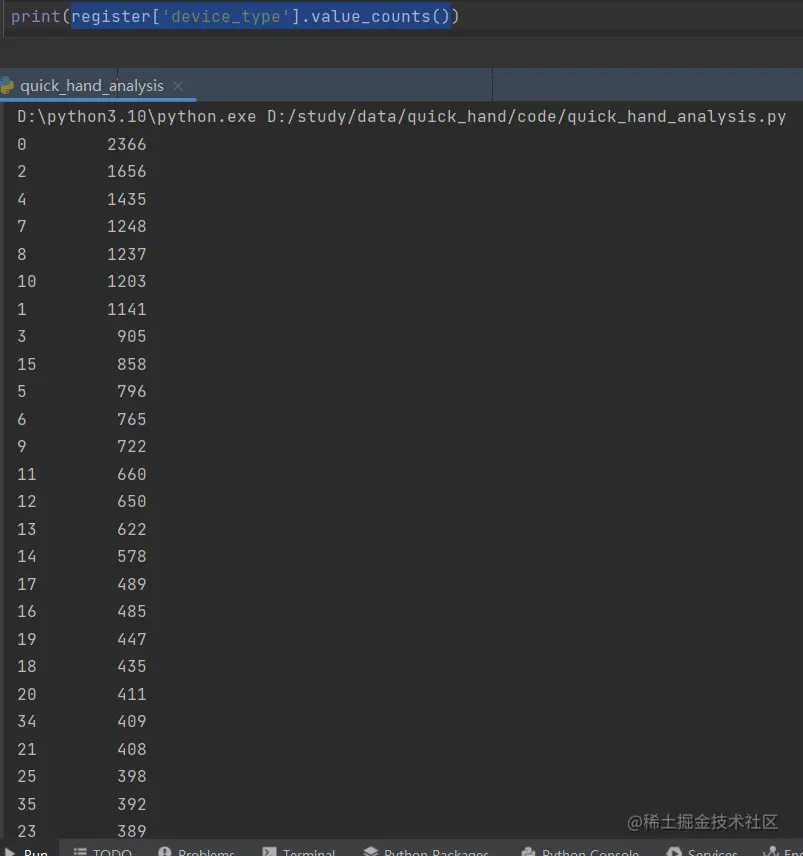Click the count value 1656
803x856 pixels.
pyautogui.click(x=127, y=171)
